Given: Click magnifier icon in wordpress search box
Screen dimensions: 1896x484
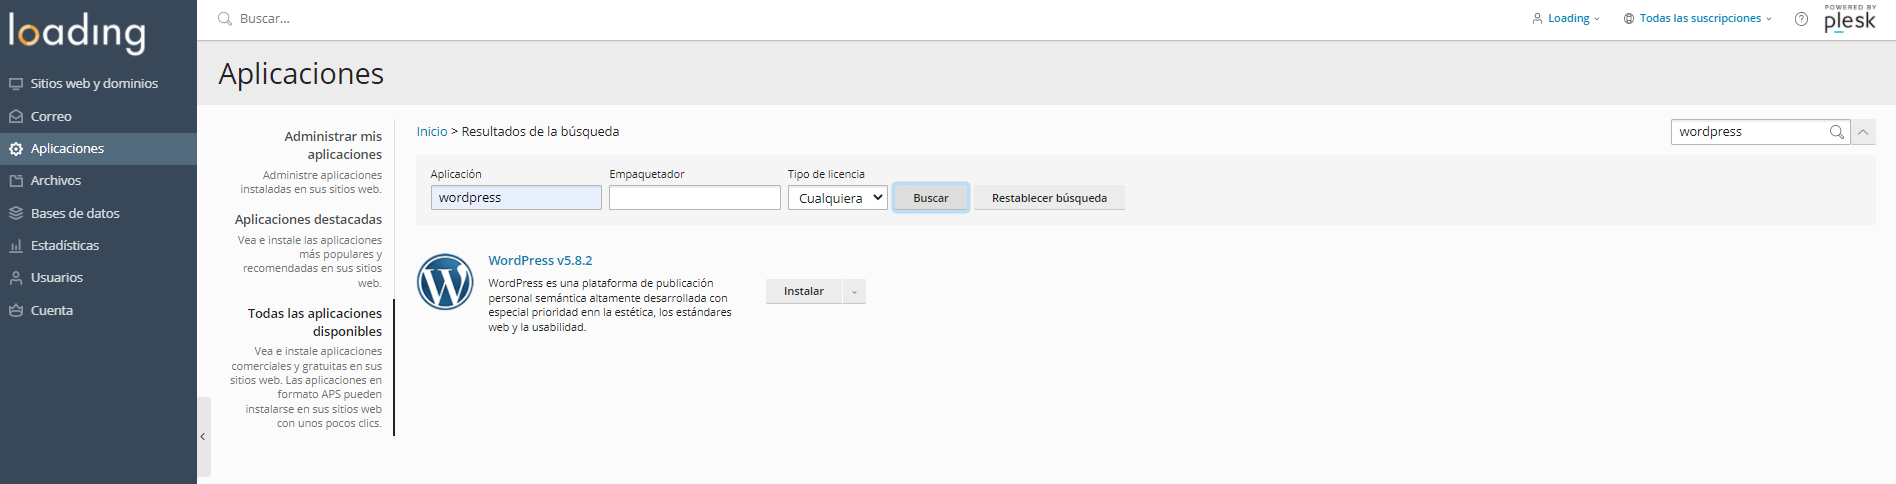Looking at the screenshot, I should (x=1836, y=132).
